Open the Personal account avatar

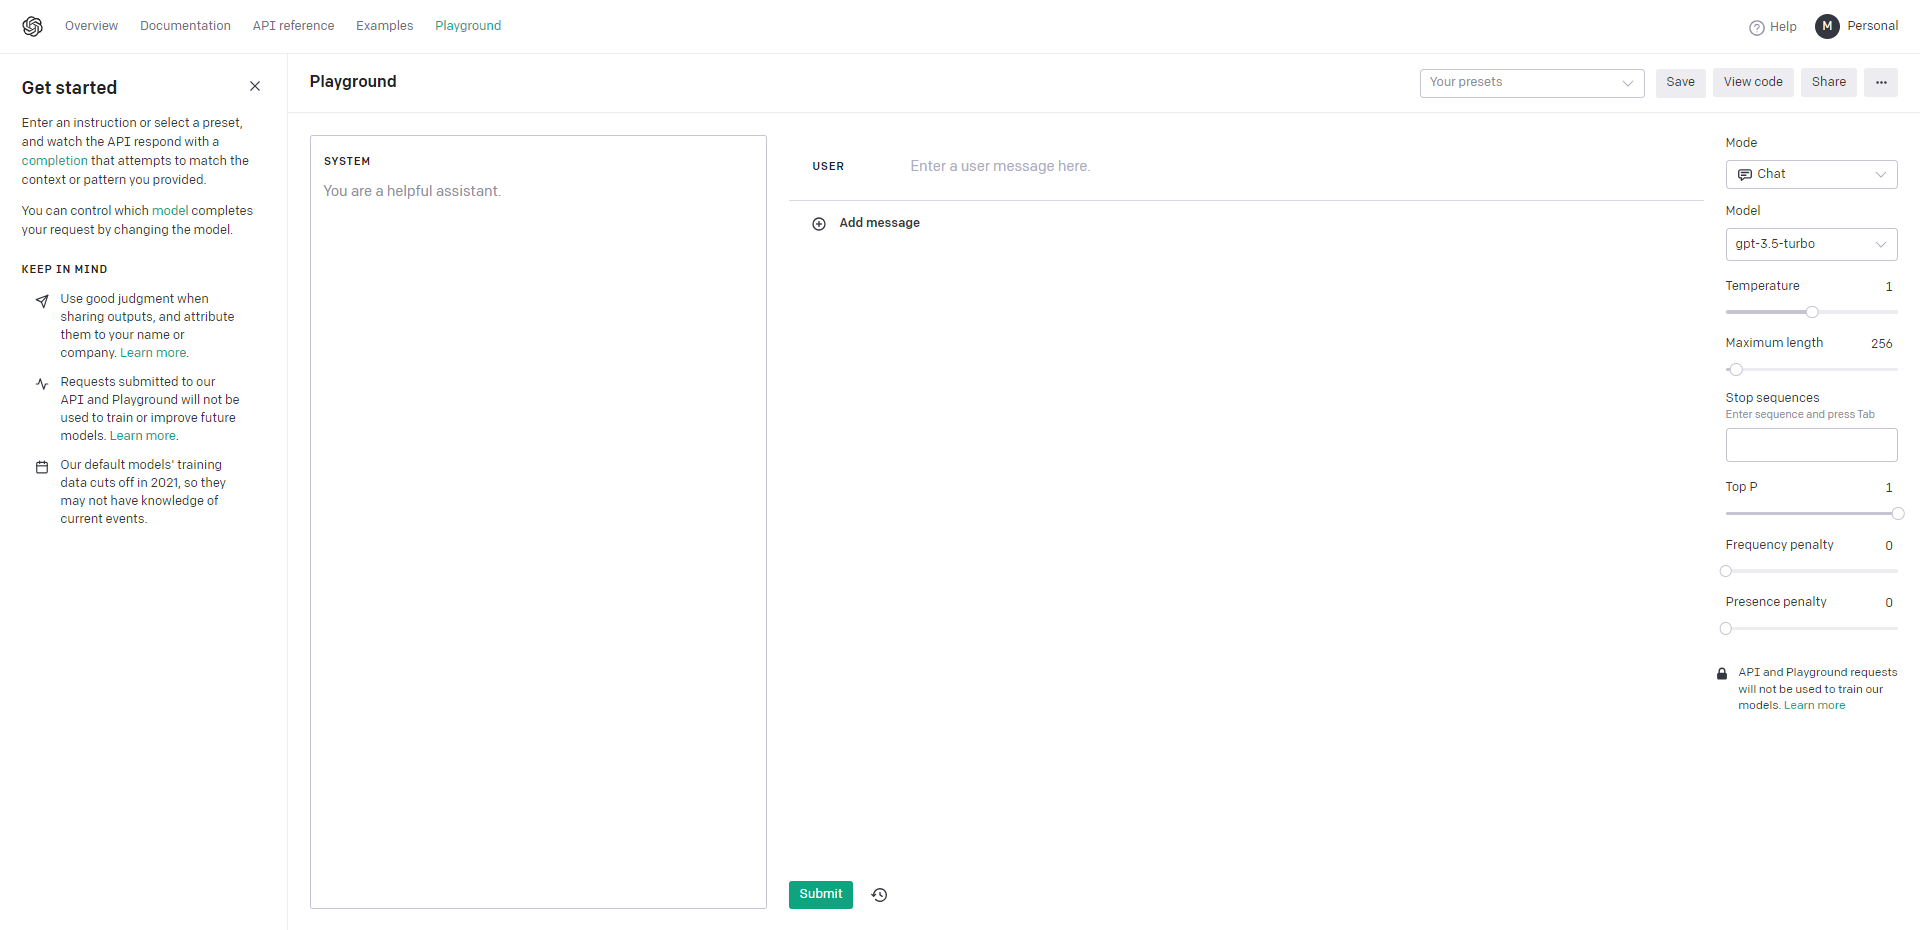pyautogui.click(x=1827, y=26)
